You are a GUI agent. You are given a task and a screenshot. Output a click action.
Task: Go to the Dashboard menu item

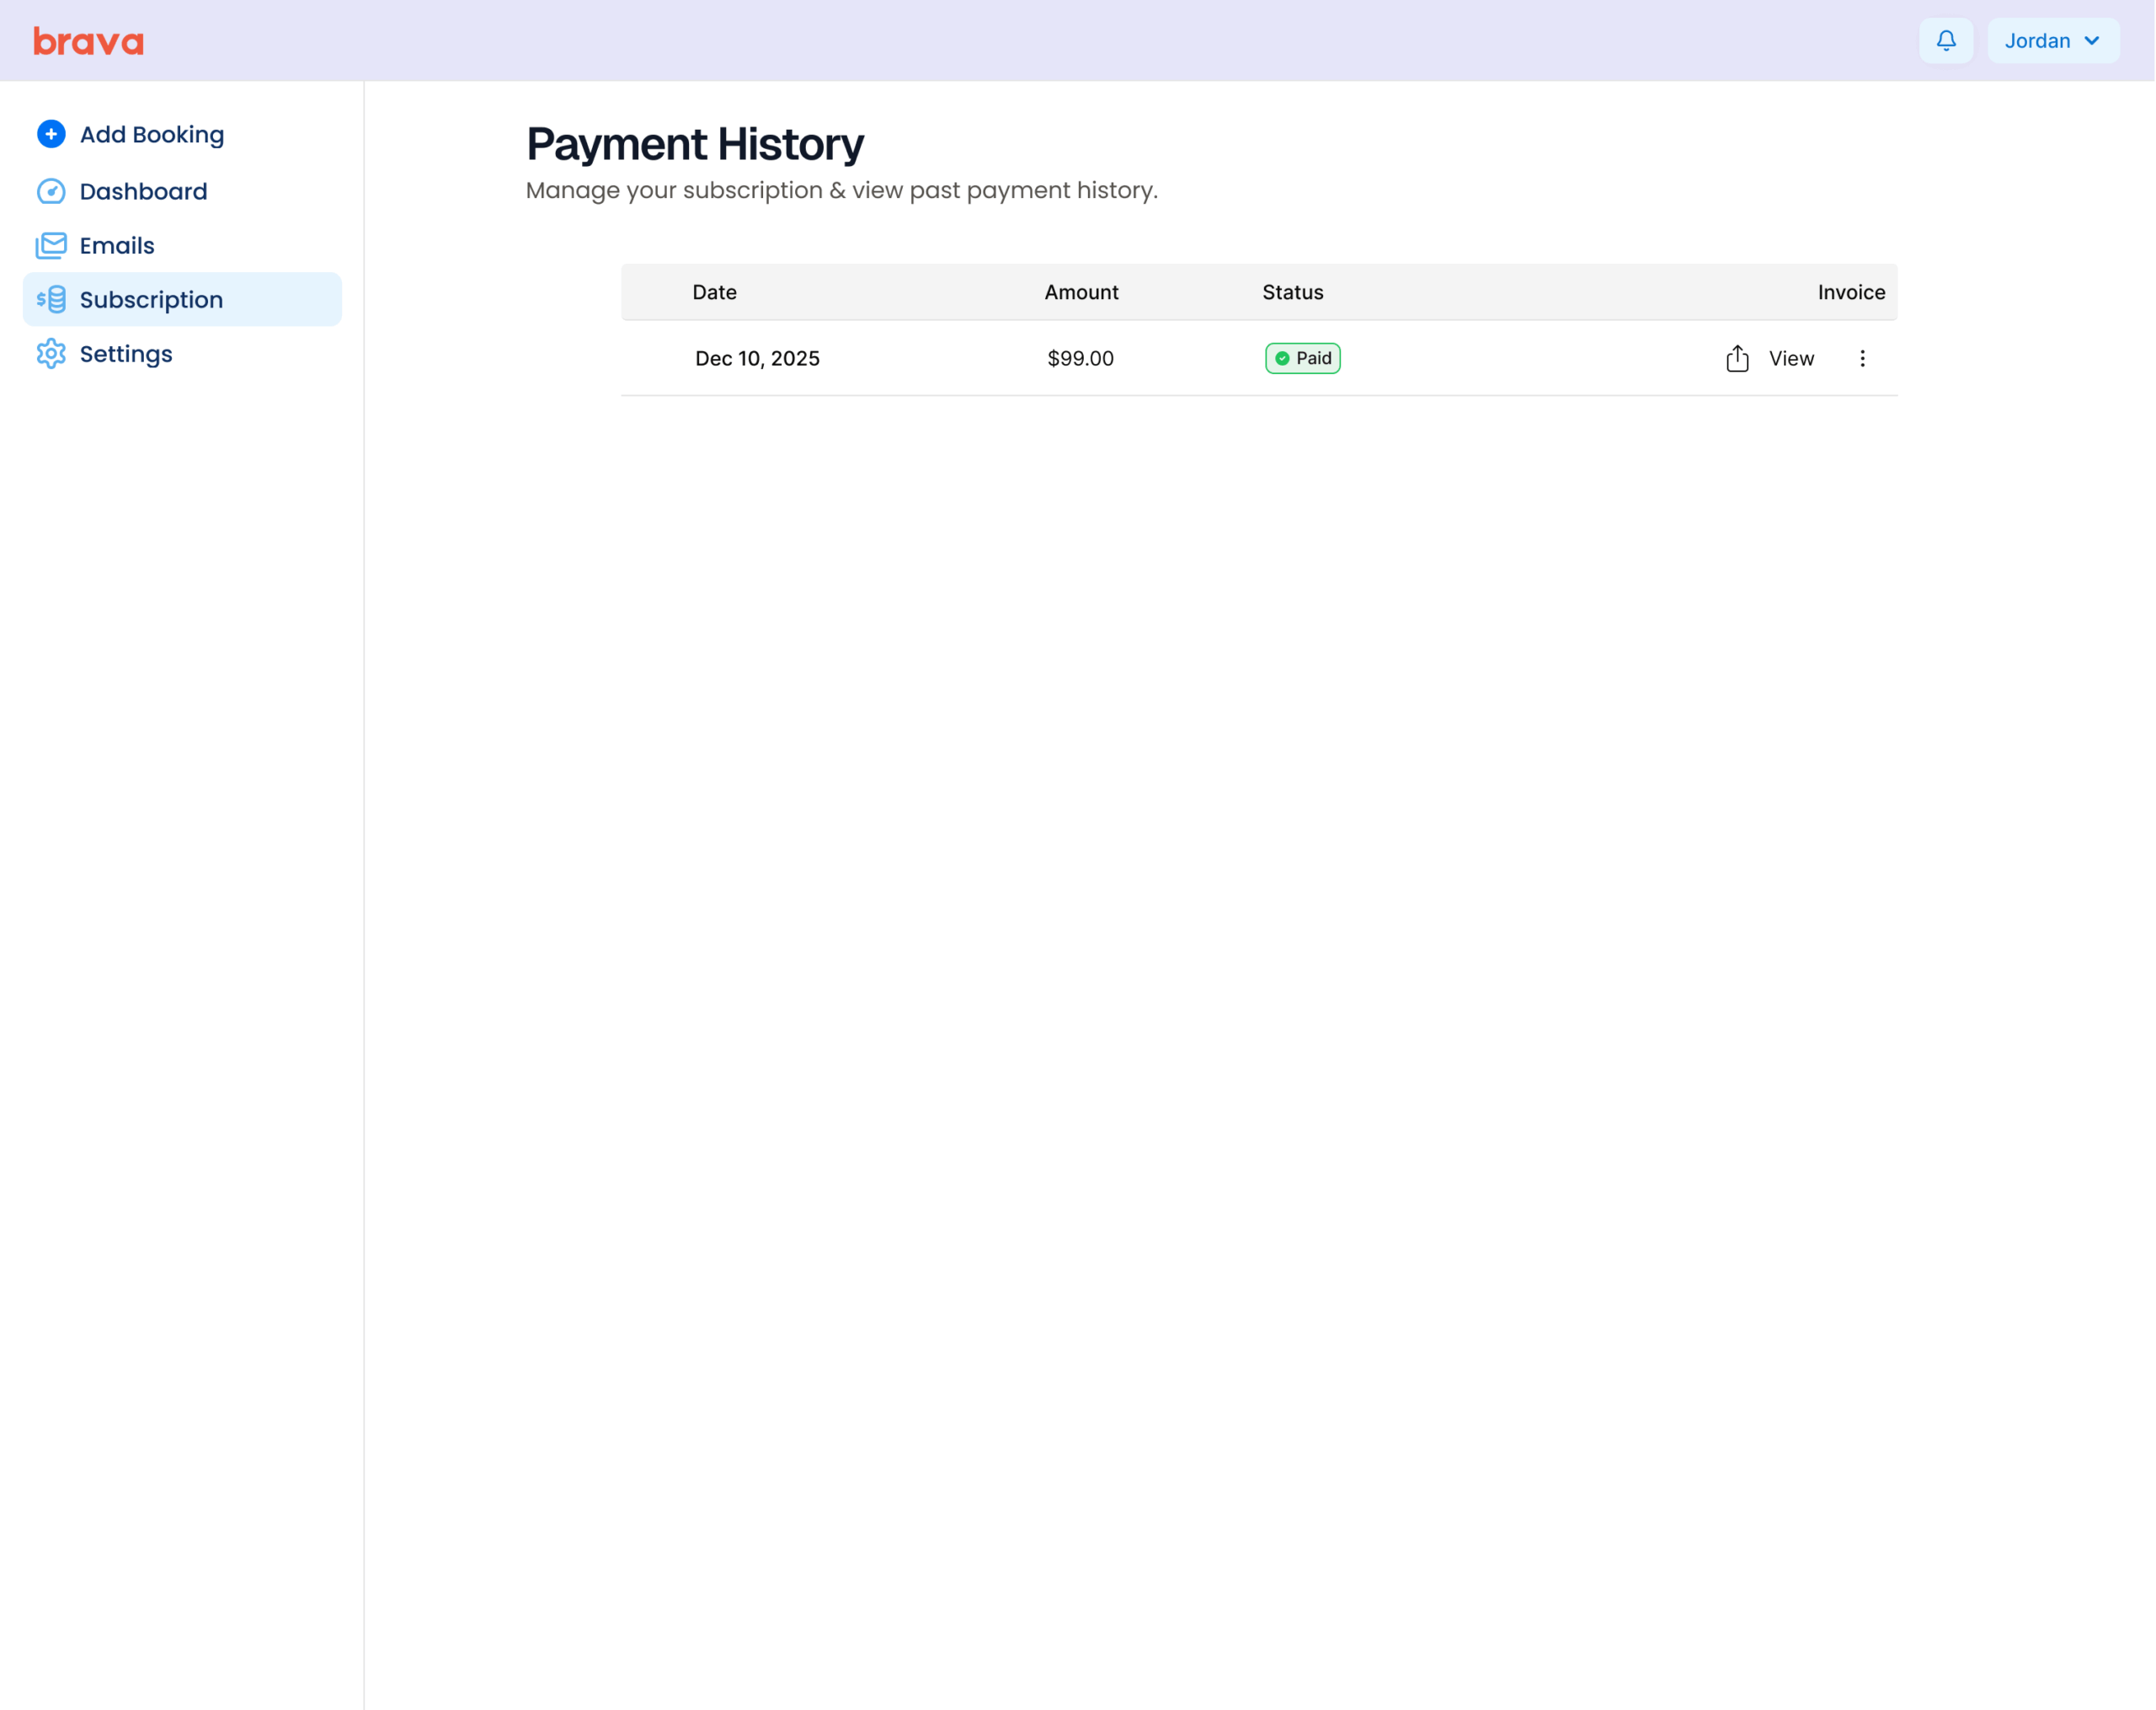tap(143, 191)
